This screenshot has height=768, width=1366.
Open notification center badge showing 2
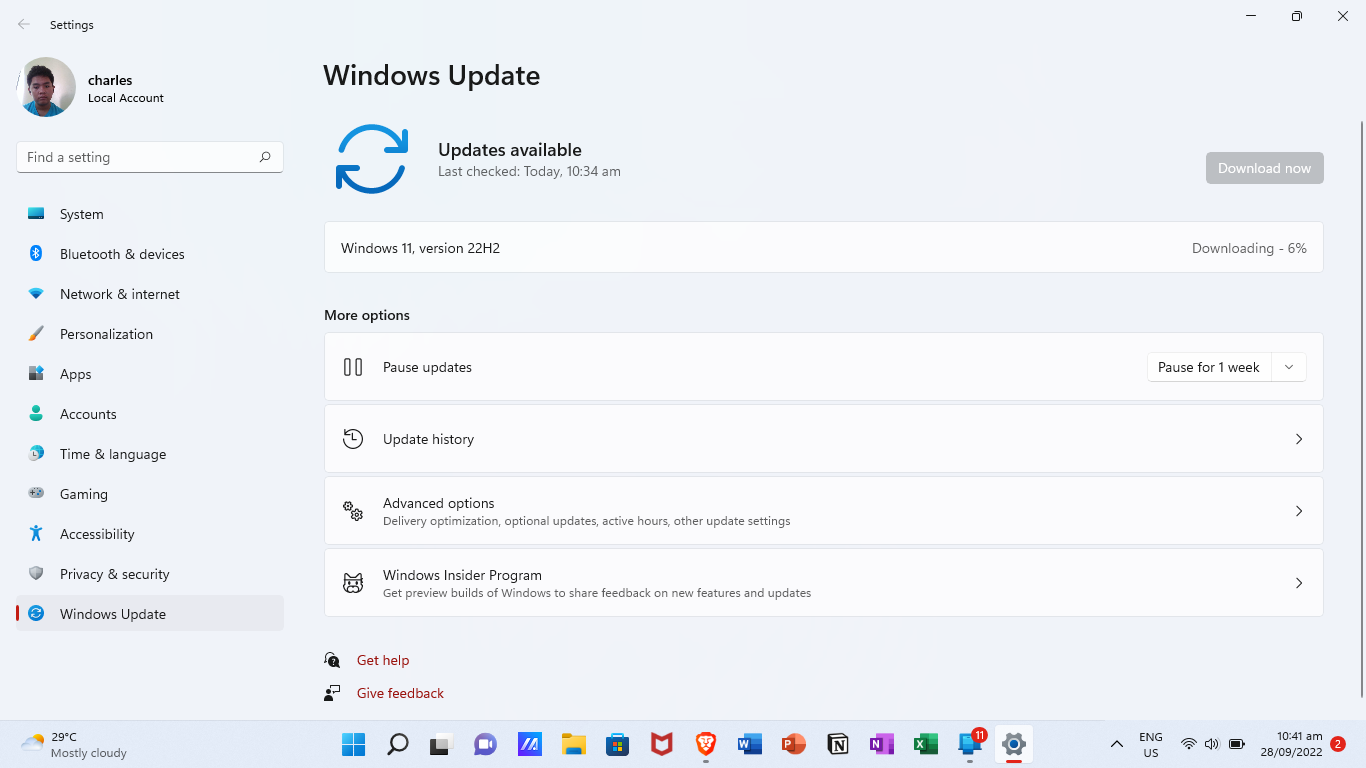(1338, 744)
